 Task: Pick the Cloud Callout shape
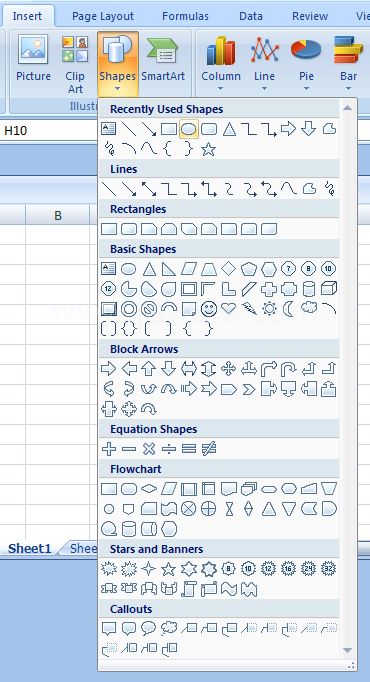pyautogui.click(x=169, y=628)
